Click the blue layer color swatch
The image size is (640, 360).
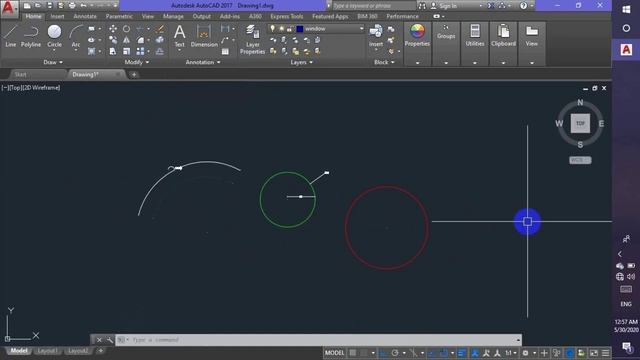[300, 29]
